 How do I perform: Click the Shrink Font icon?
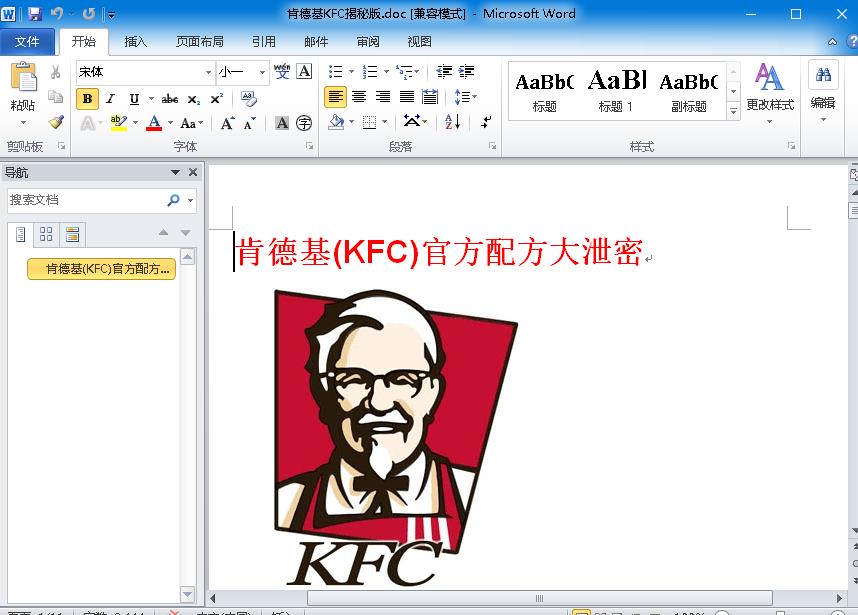click(x=250, y=123)
